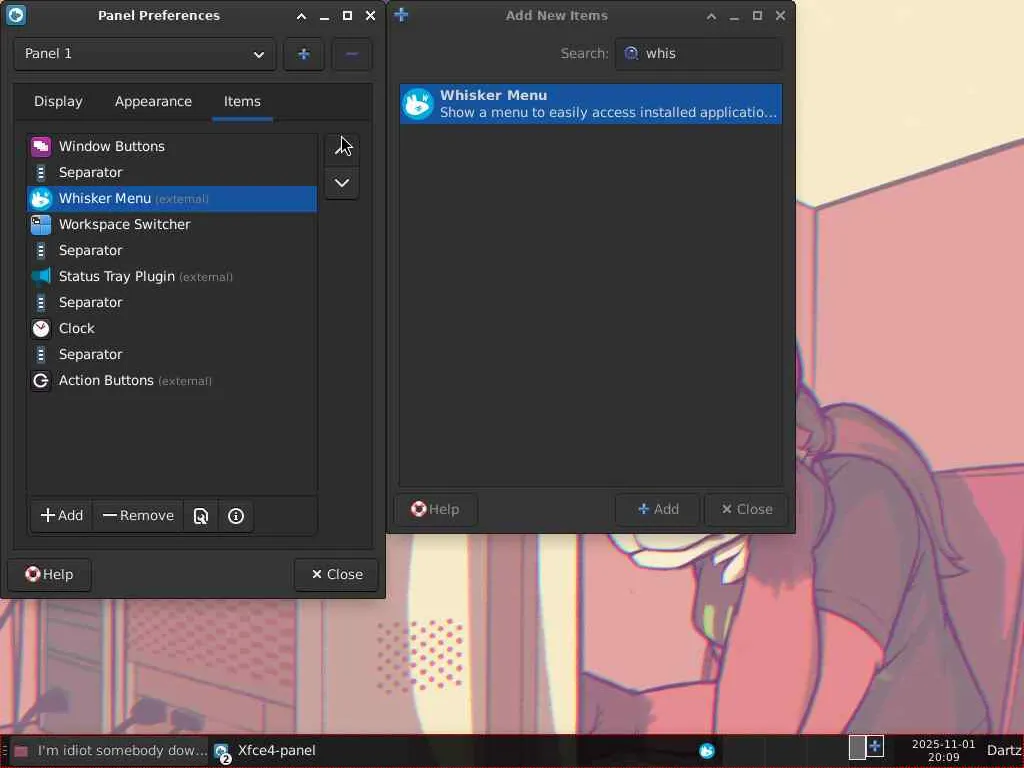Select Whisker Menu item in Items list

tap(172, 199)
